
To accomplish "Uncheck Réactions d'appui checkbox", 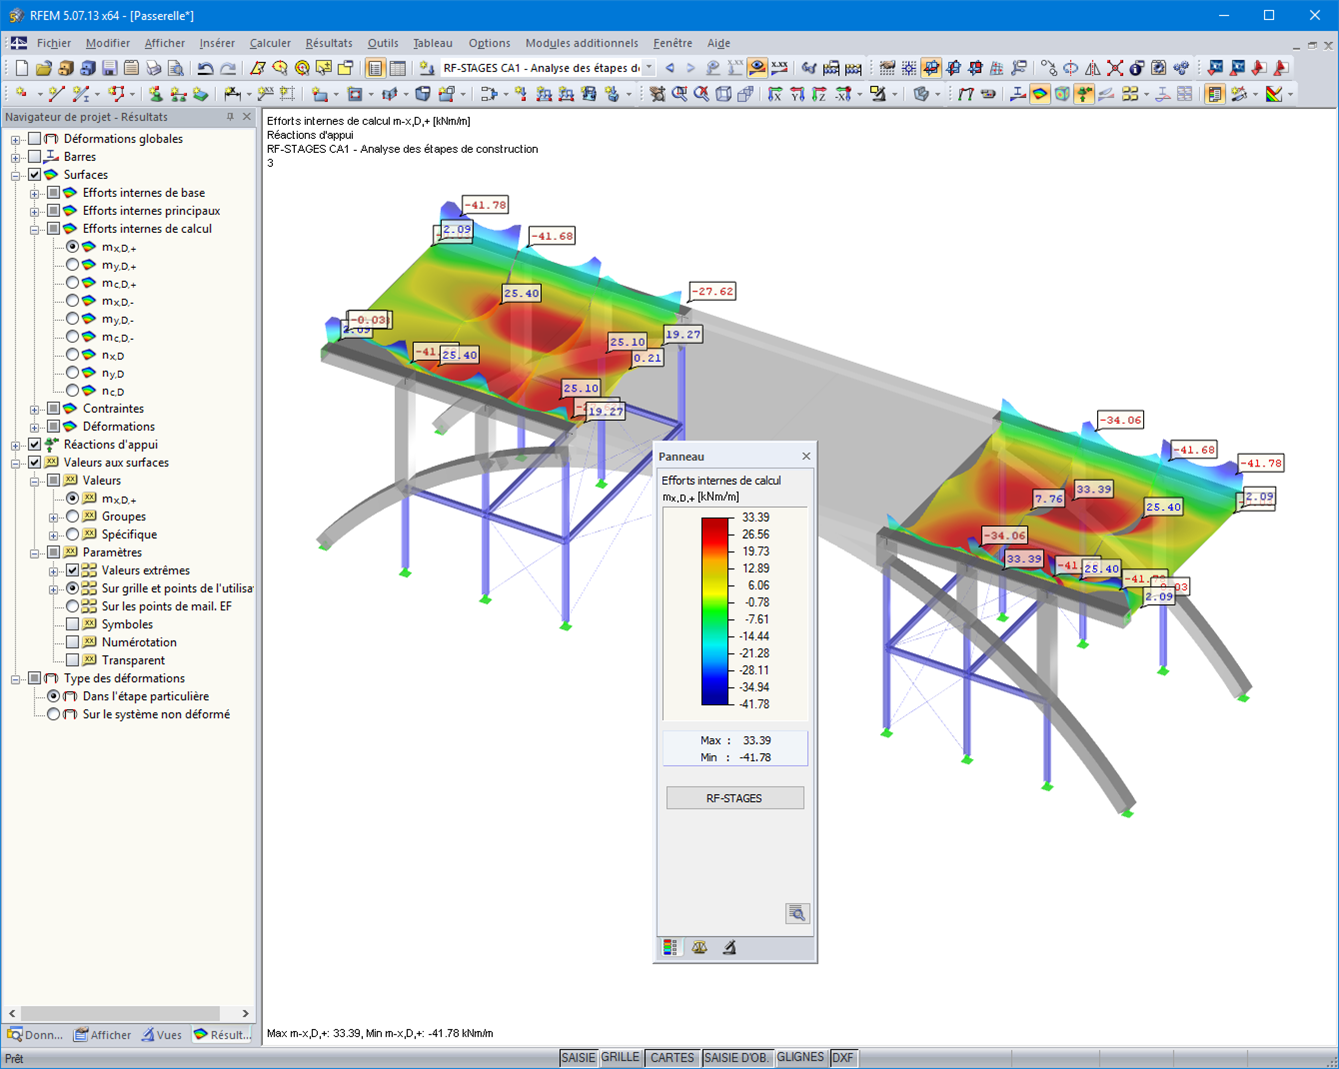I will click(x=35, y=445).
